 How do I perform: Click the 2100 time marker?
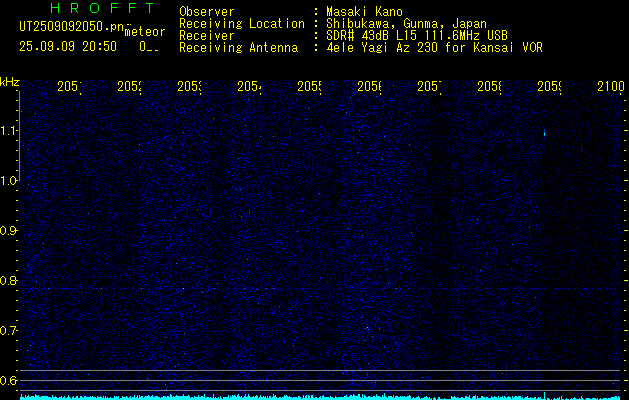pyautogui.click(x=611, y=86)
